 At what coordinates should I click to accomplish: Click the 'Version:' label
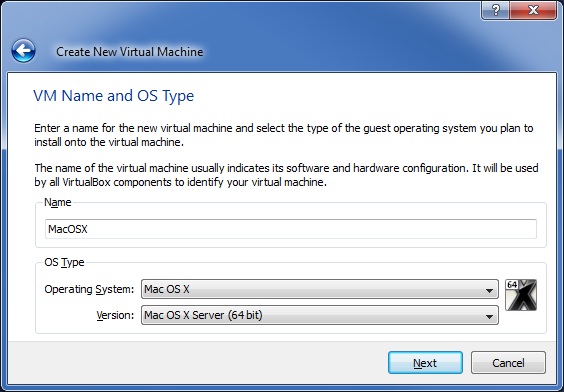pos(115,315)
